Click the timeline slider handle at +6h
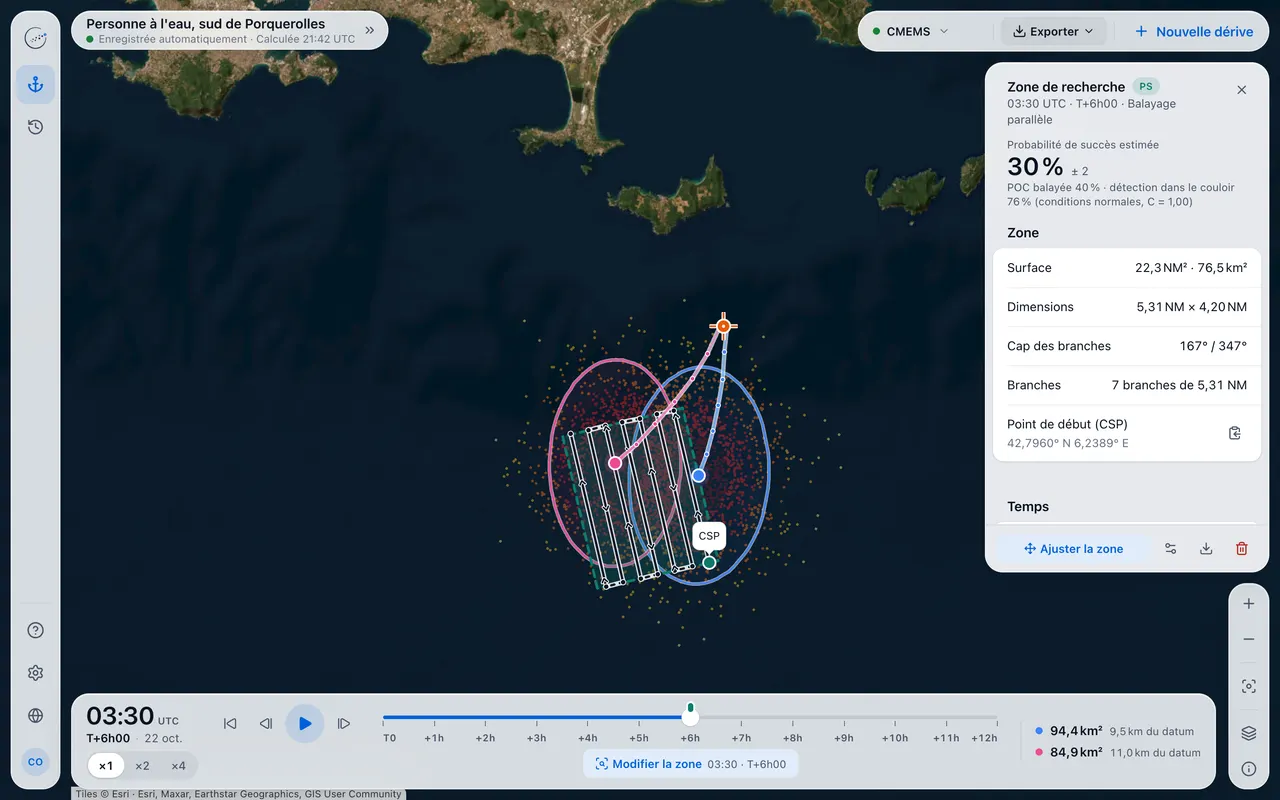This screenshot has height=800, width=1280. (x=690, y=716)
